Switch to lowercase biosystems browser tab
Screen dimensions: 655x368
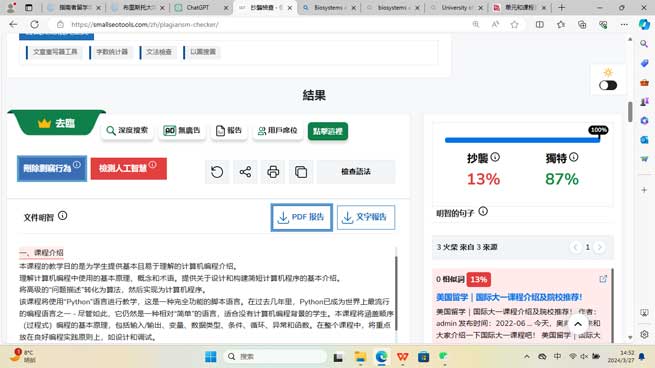point(392,8)
